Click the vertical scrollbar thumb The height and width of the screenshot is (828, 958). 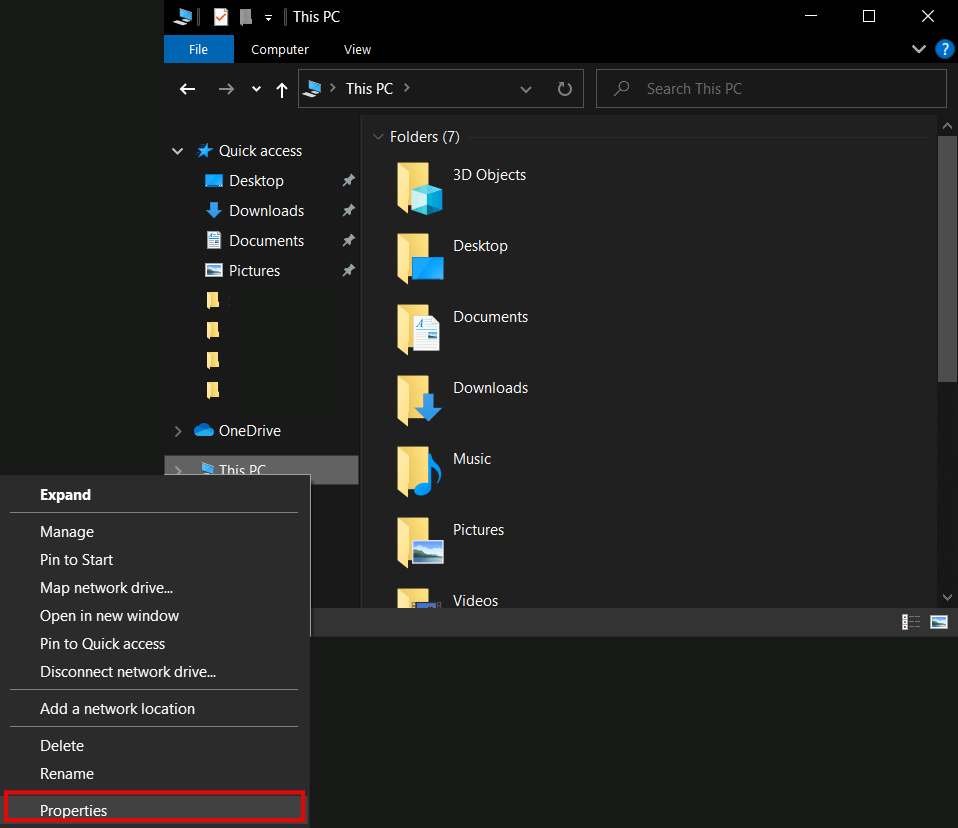(947, 259)
